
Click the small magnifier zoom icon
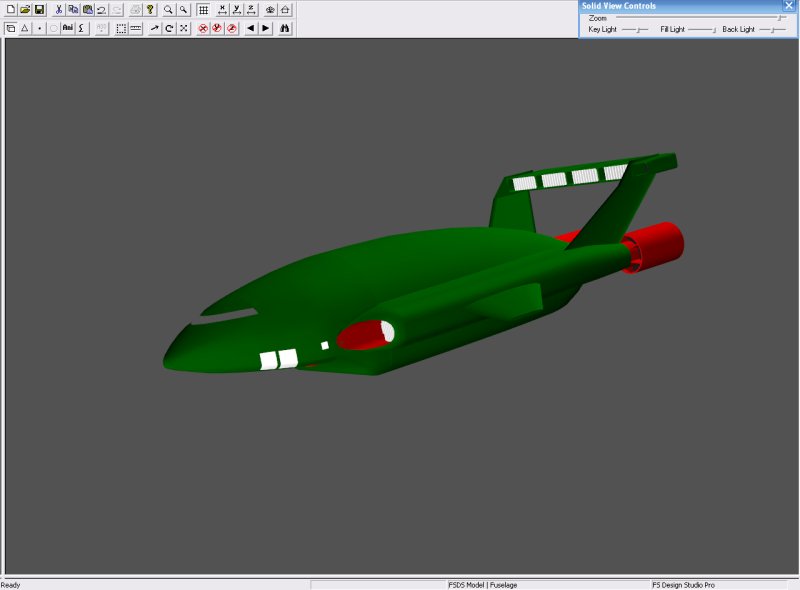pos(183,9)
